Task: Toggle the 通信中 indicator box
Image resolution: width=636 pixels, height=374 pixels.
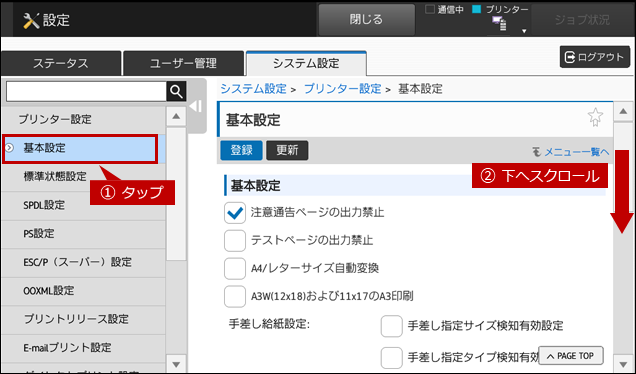Action: [x=430, y=9]
